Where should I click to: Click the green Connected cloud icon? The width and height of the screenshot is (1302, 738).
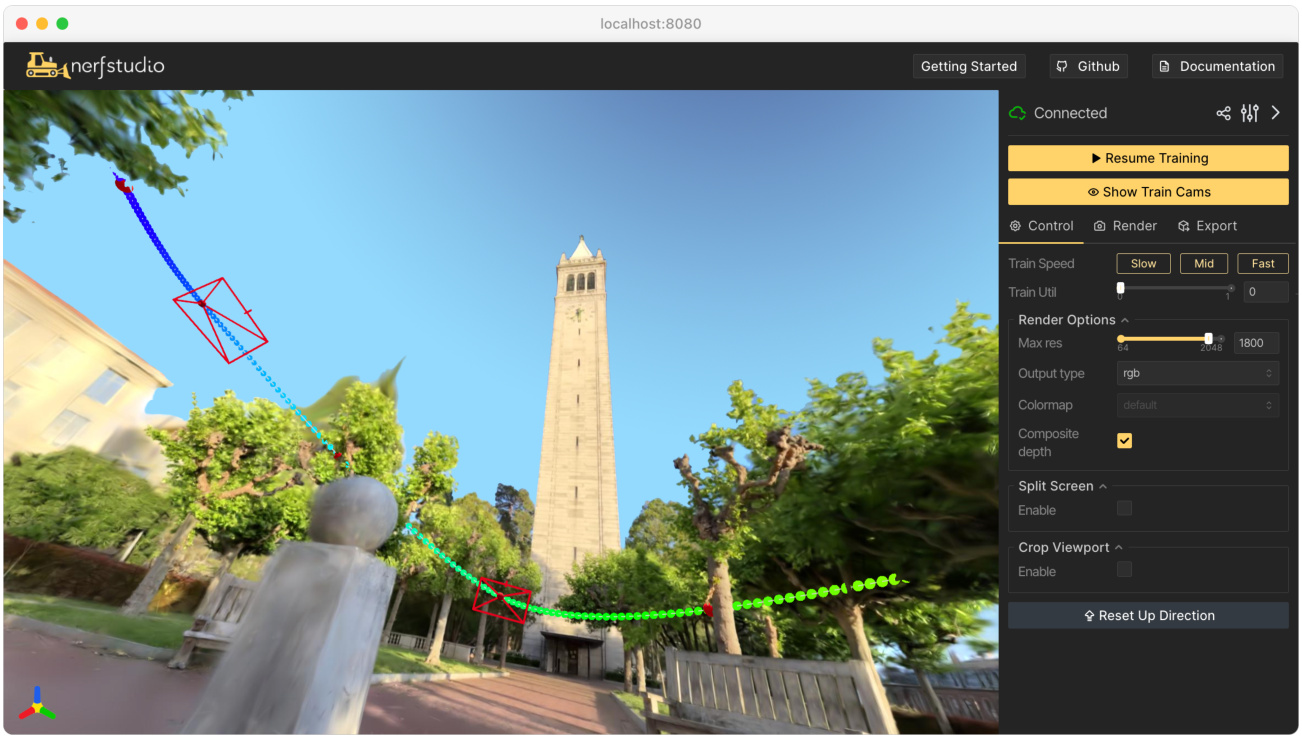(1018, 113)
